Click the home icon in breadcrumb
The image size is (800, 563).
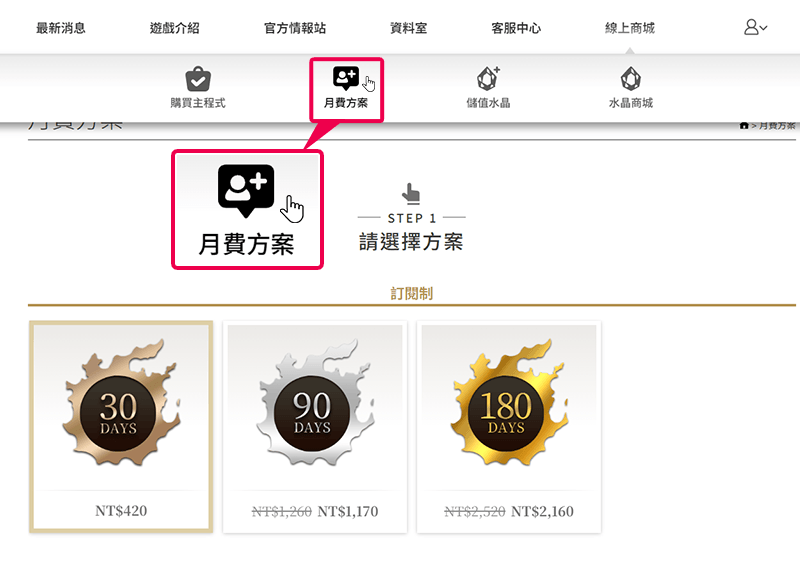point(744,126)
